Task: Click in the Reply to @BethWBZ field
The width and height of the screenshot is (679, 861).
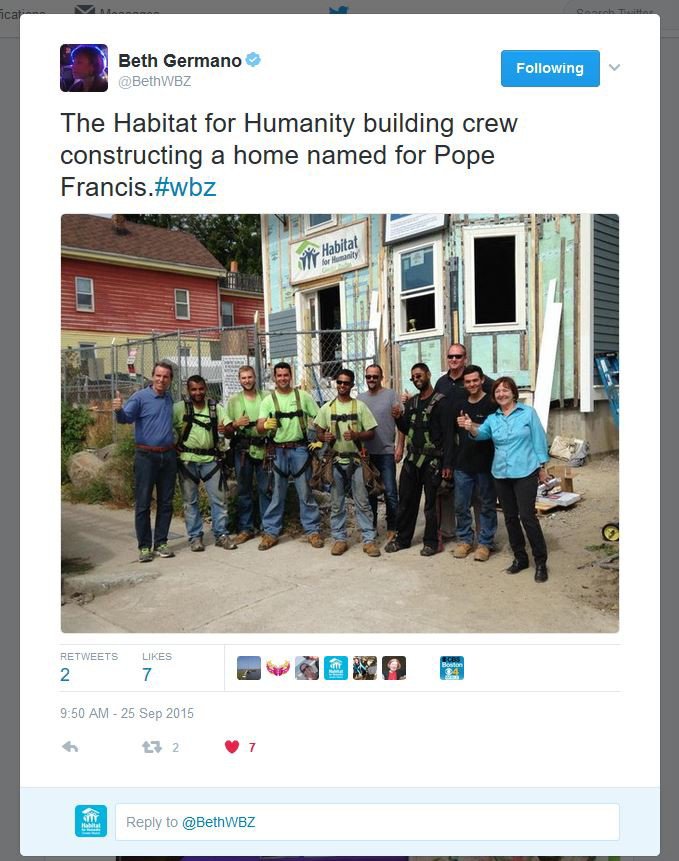Action: pos(367,822)
